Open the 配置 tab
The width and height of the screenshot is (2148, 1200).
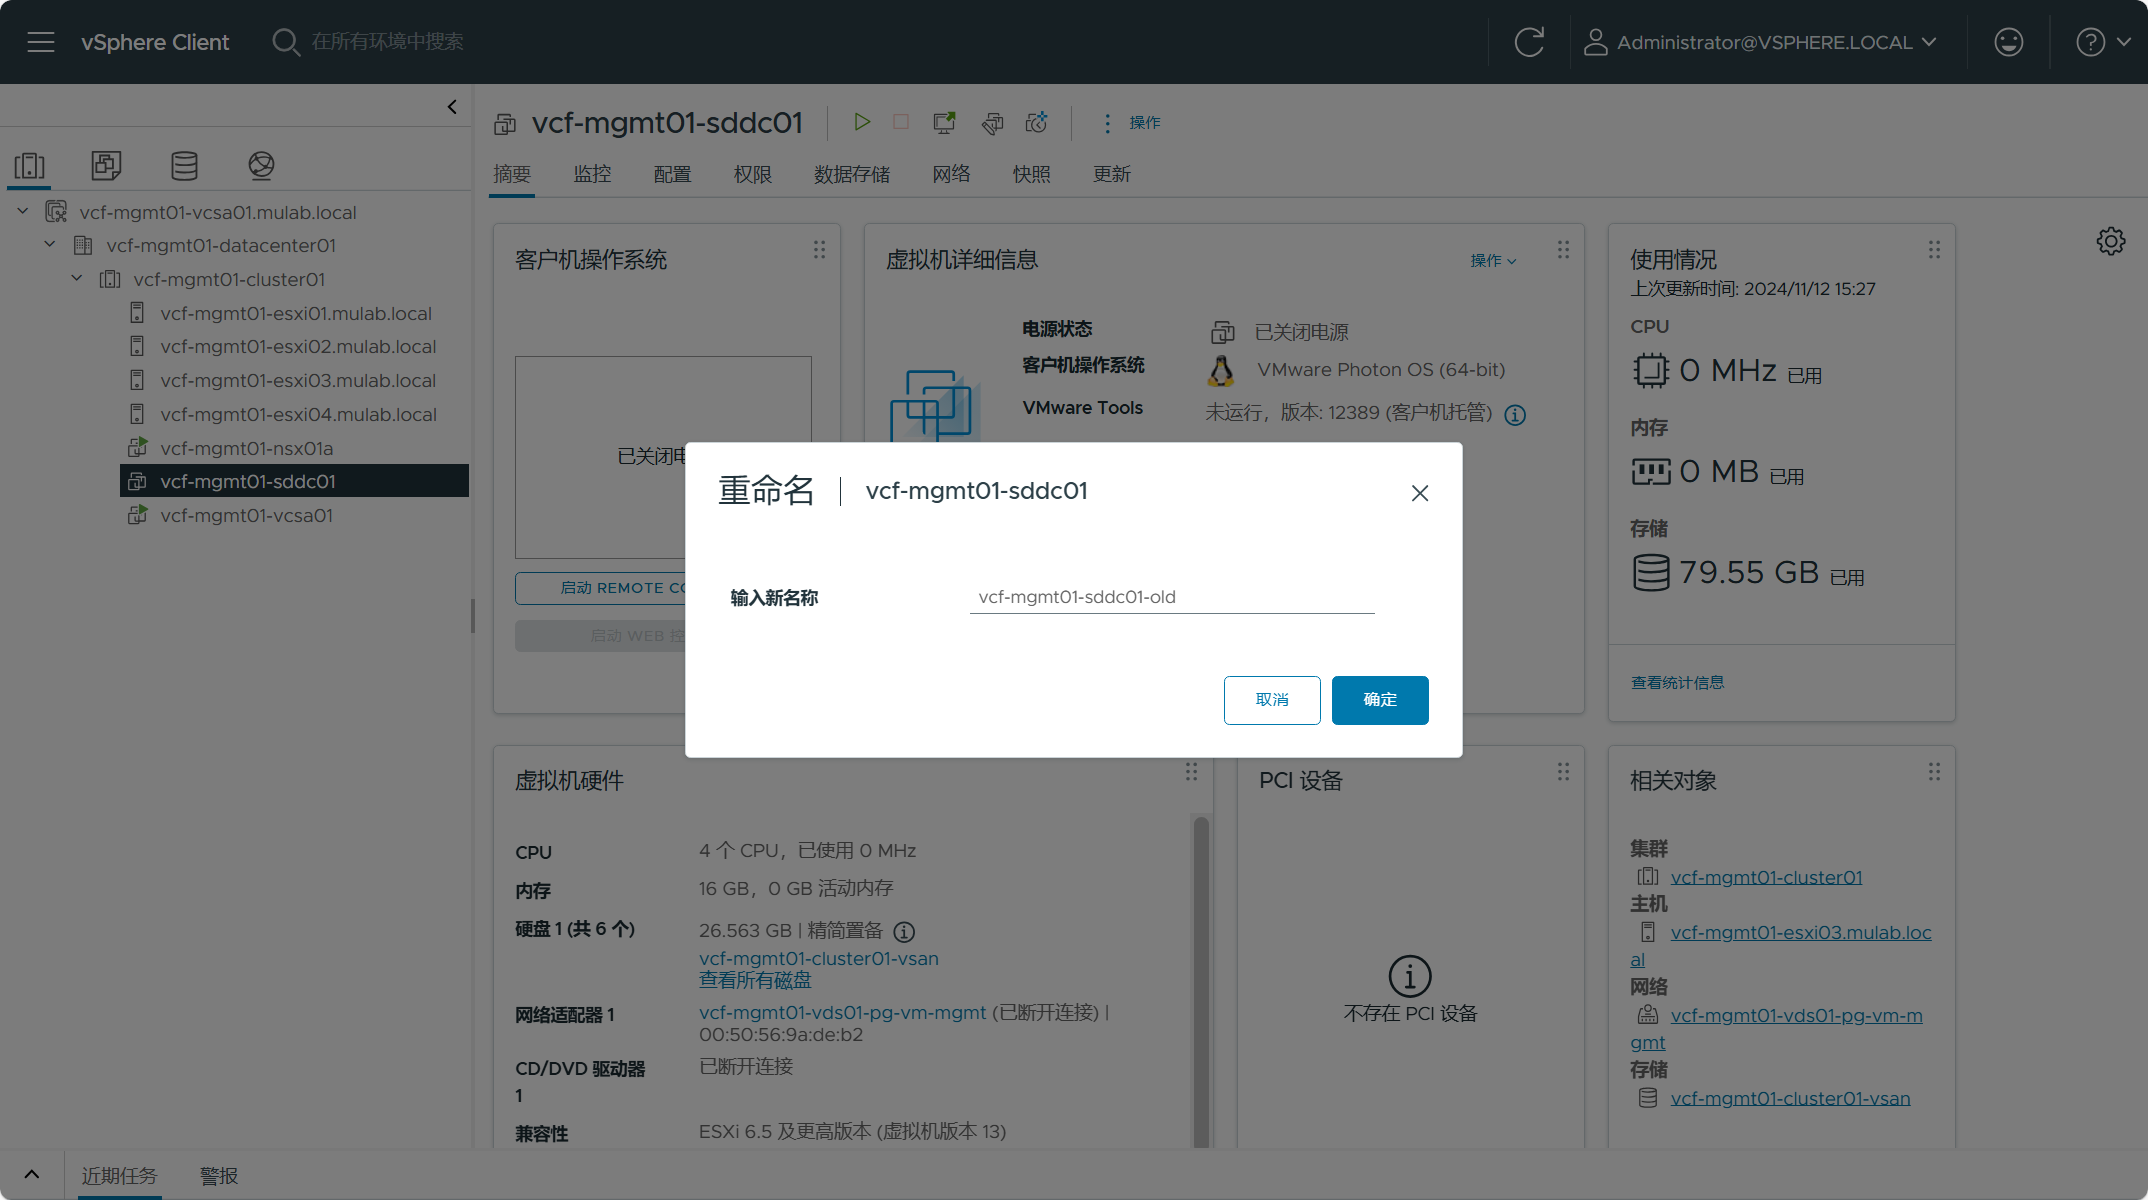pos(672,174)
